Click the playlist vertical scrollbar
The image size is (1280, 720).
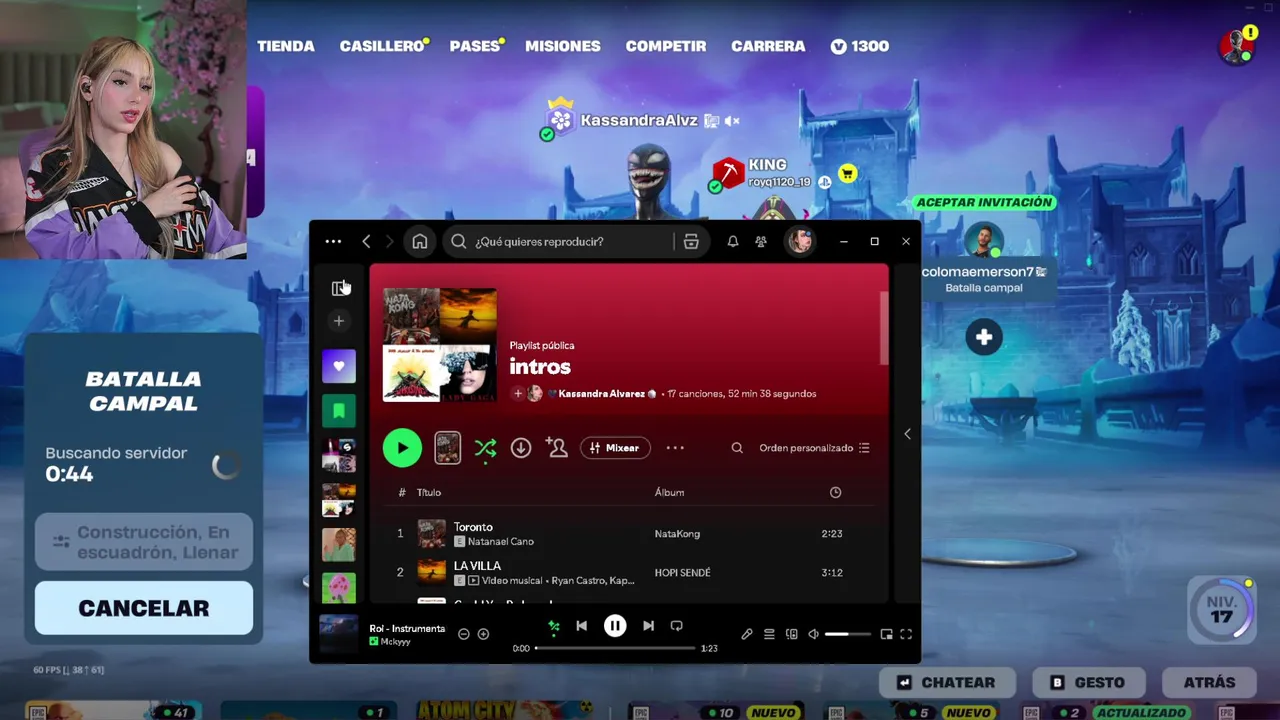point(884,330)
